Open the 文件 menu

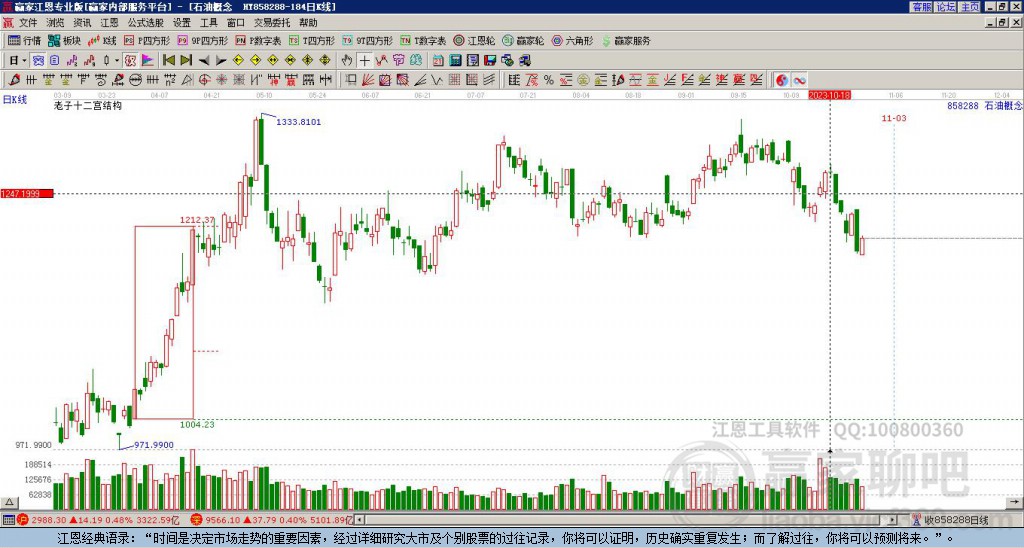28,23
